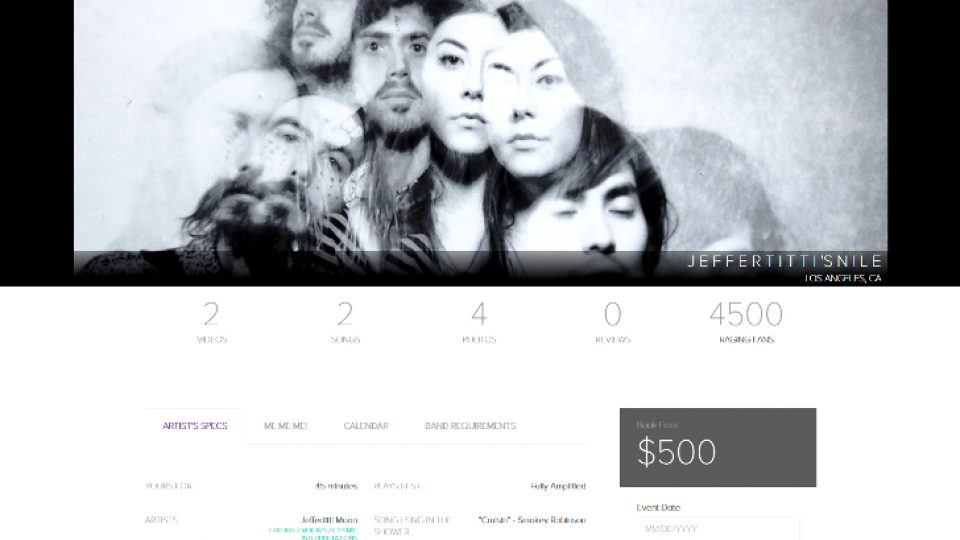Click the 2 Songs stat

pyautogui.click(x=345, y=323)
